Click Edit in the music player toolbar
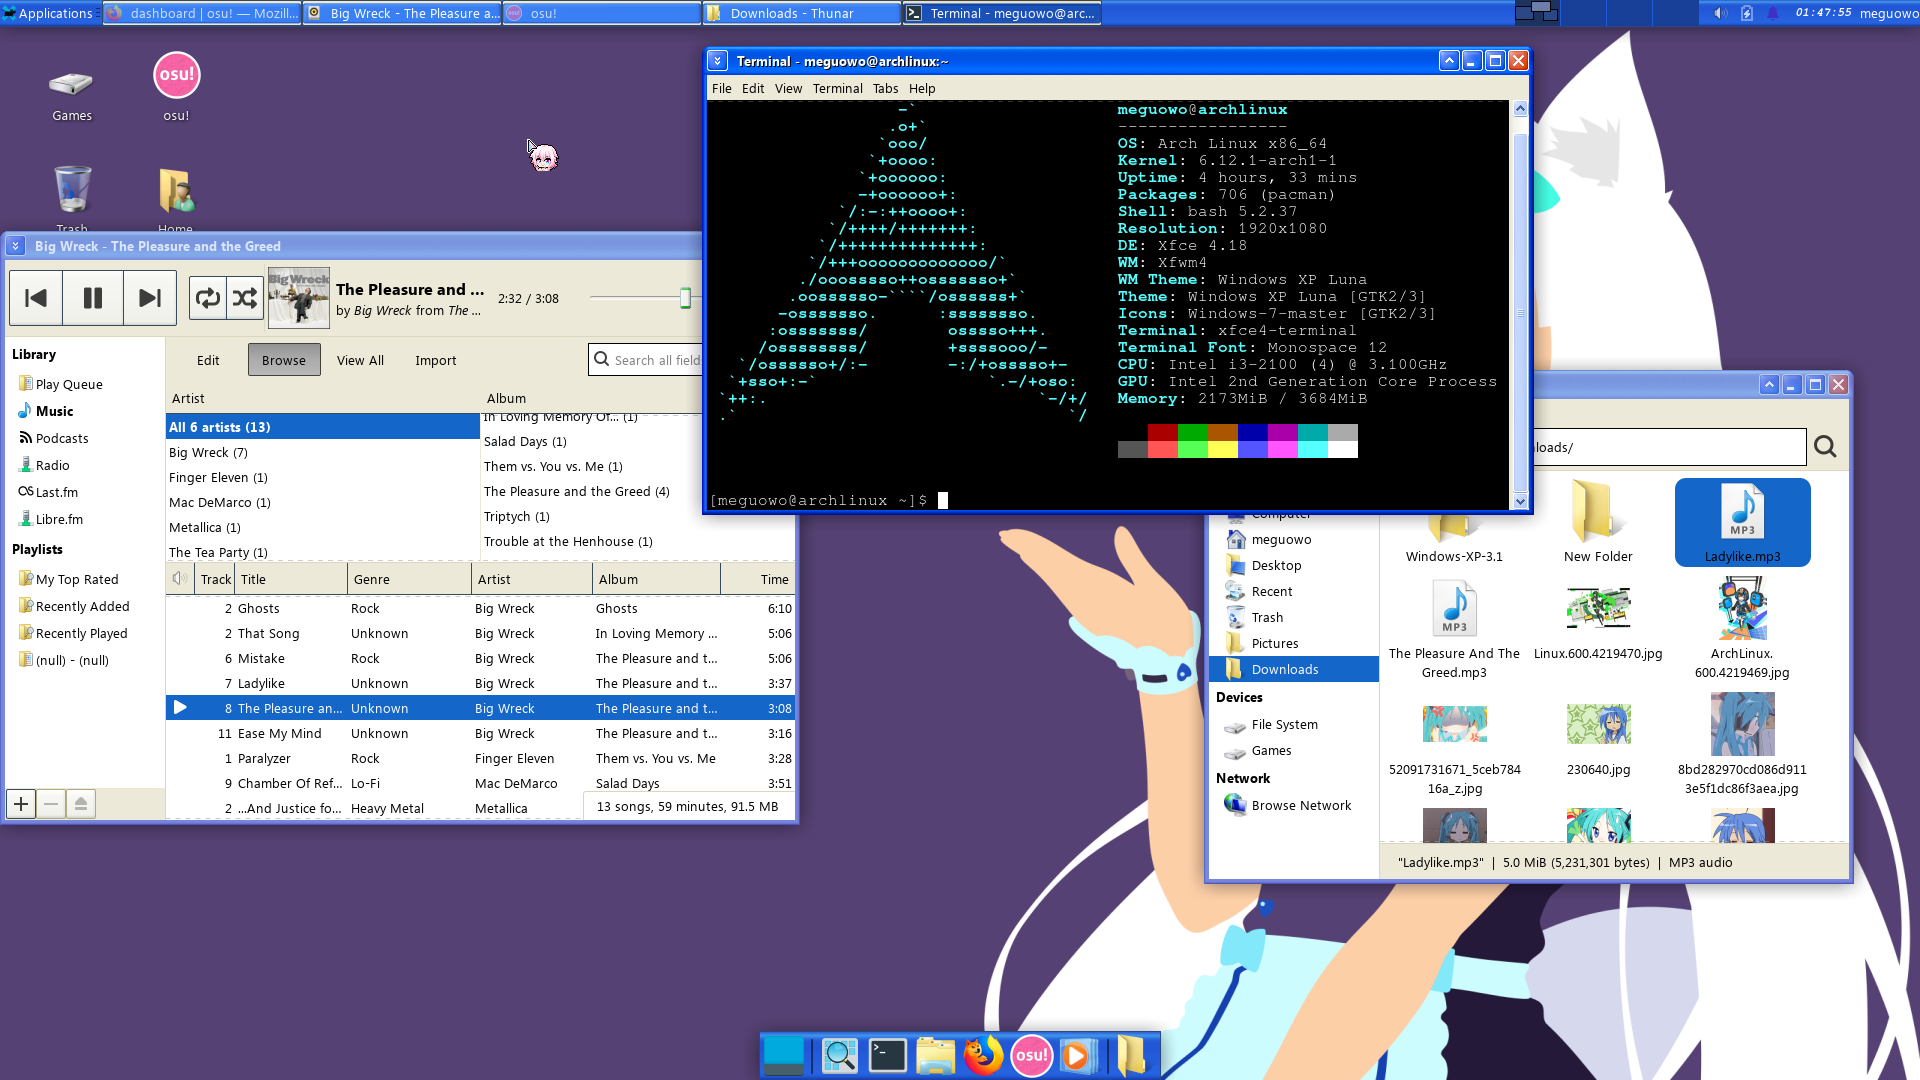The image size is (1920, 1080). pos(208,360)
